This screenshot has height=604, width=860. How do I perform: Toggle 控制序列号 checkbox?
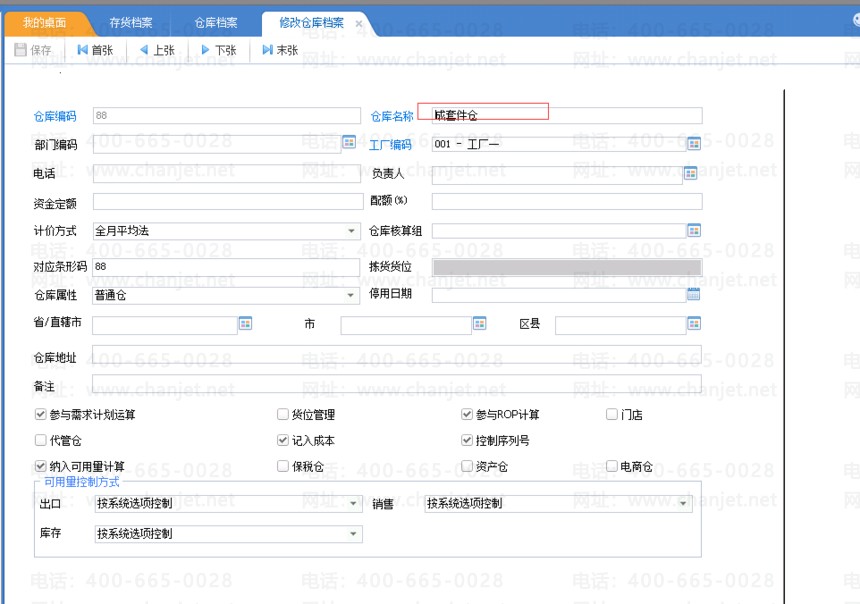click(467, 440)
